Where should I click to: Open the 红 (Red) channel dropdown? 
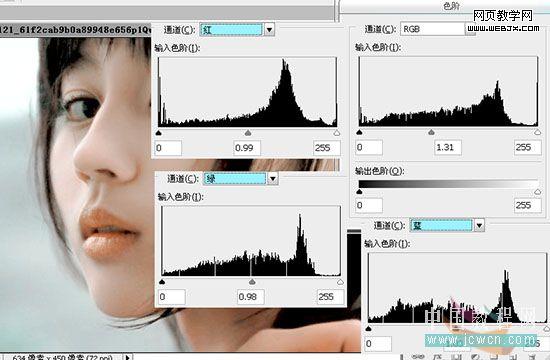click(269, 29)
